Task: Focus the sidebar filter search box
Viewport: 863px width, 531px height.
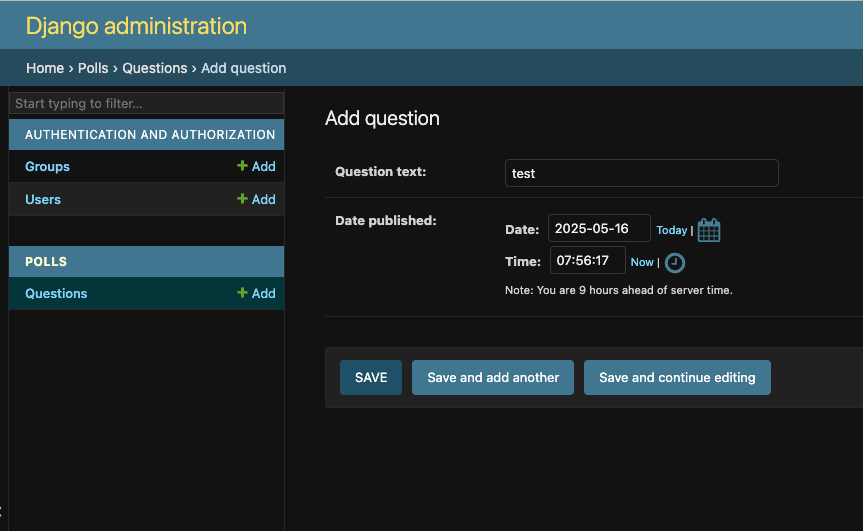Action: pos(146,103)
